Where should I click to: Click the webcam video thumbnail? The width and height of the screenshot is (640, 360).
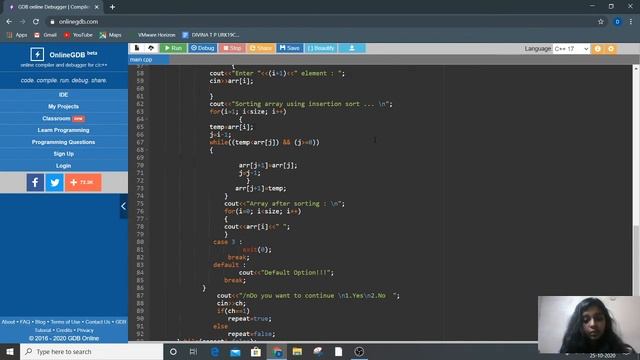(589, 324)
